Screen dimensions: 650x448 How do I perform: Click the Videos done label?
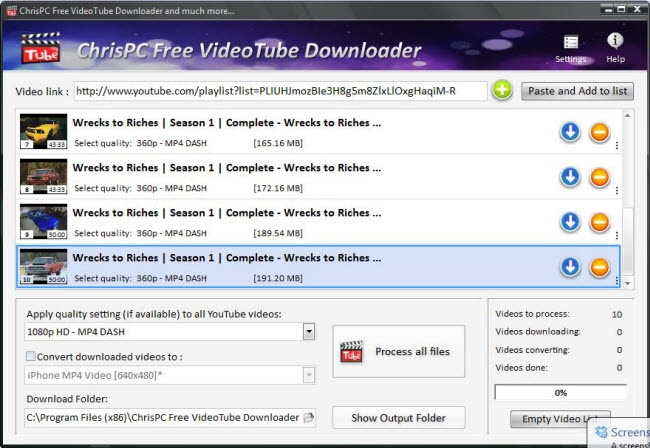coord(521,368)
